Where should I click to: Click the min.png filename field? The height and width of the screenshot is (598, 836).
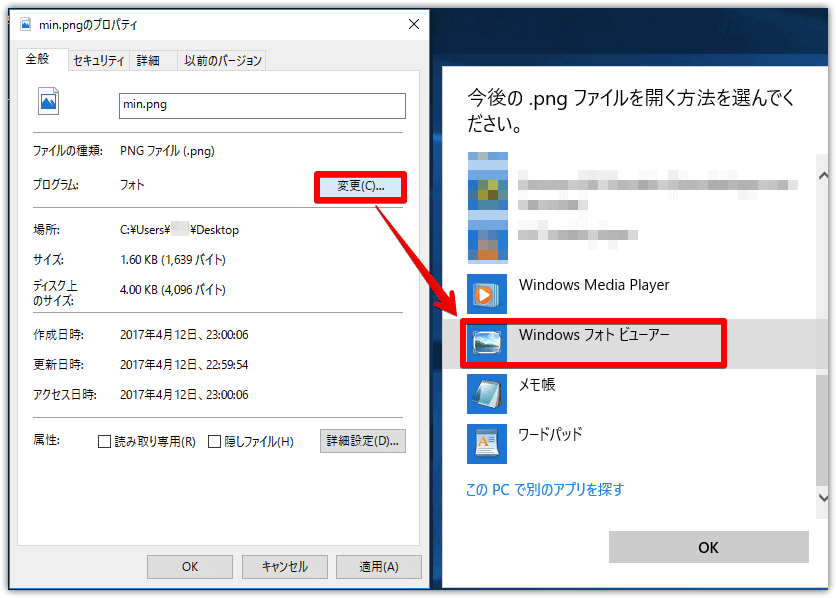tap(262, 106)
